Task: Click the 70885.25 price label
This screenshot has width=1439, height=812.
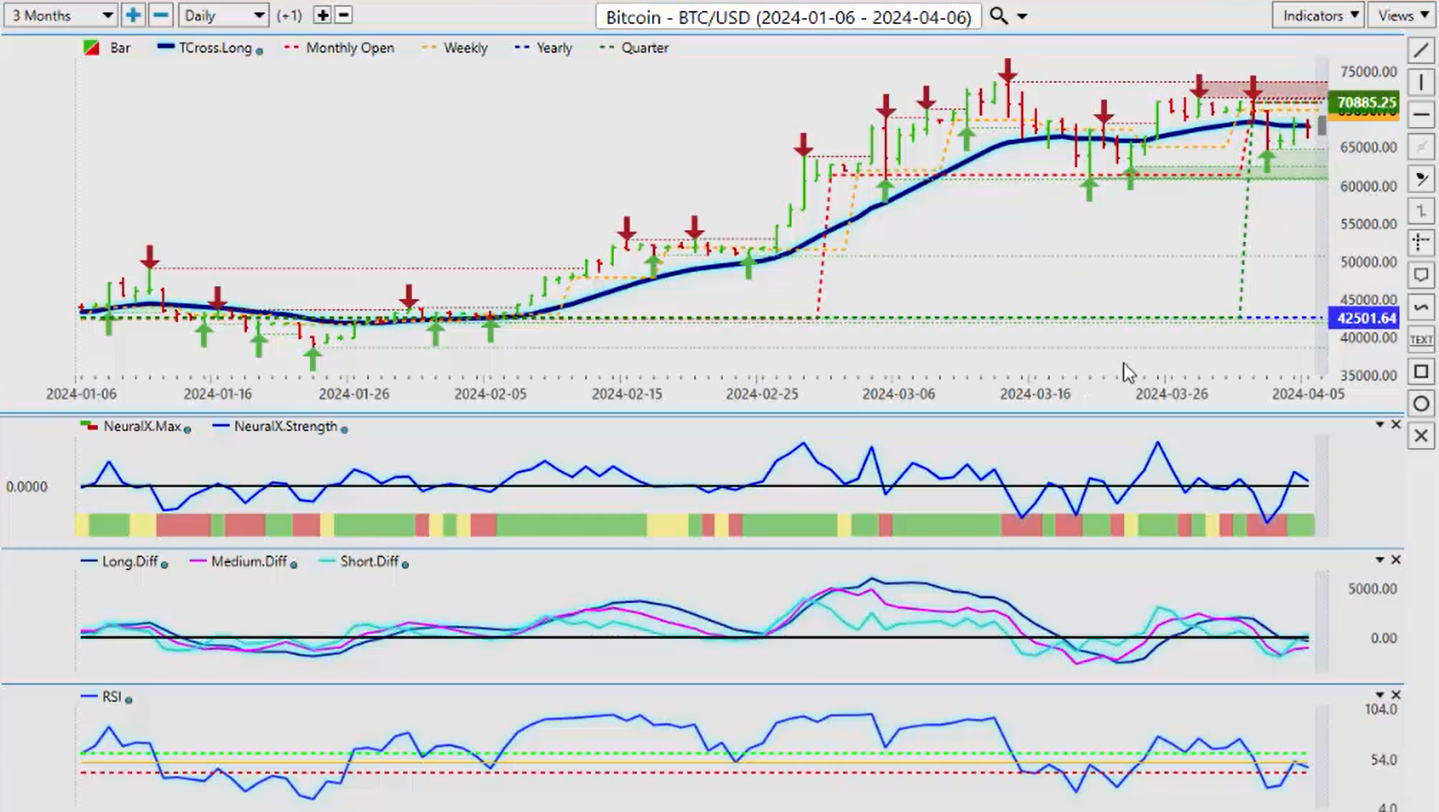Action: tap(1362, 102)
